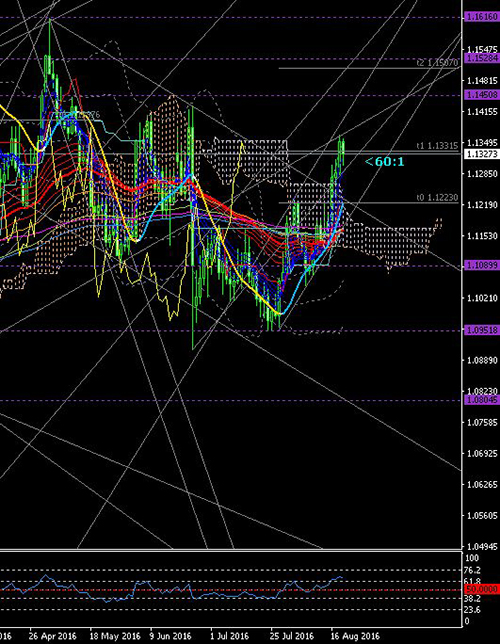The width and height of the screenshot is (500, 644).
Task: Select the 1.04945 price scale value
Action: tap(482, 547)
